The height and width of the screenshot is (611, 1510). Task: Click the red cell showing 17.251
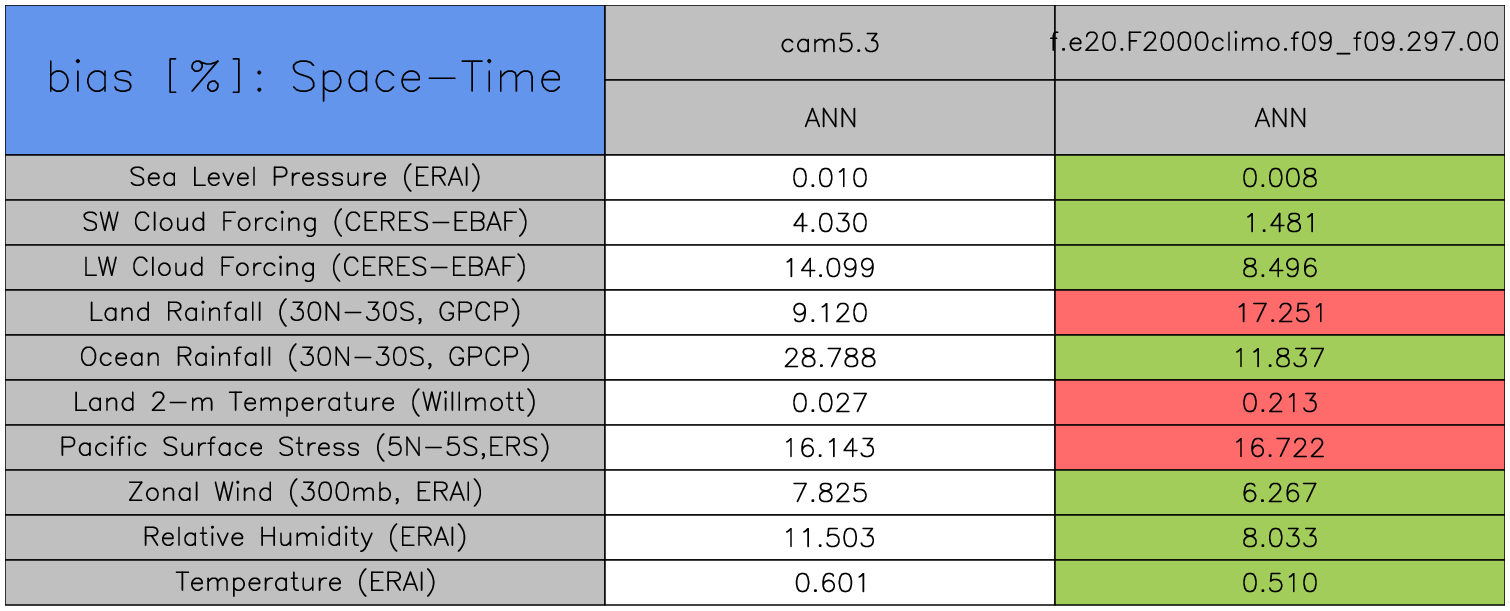(1280, 313)
